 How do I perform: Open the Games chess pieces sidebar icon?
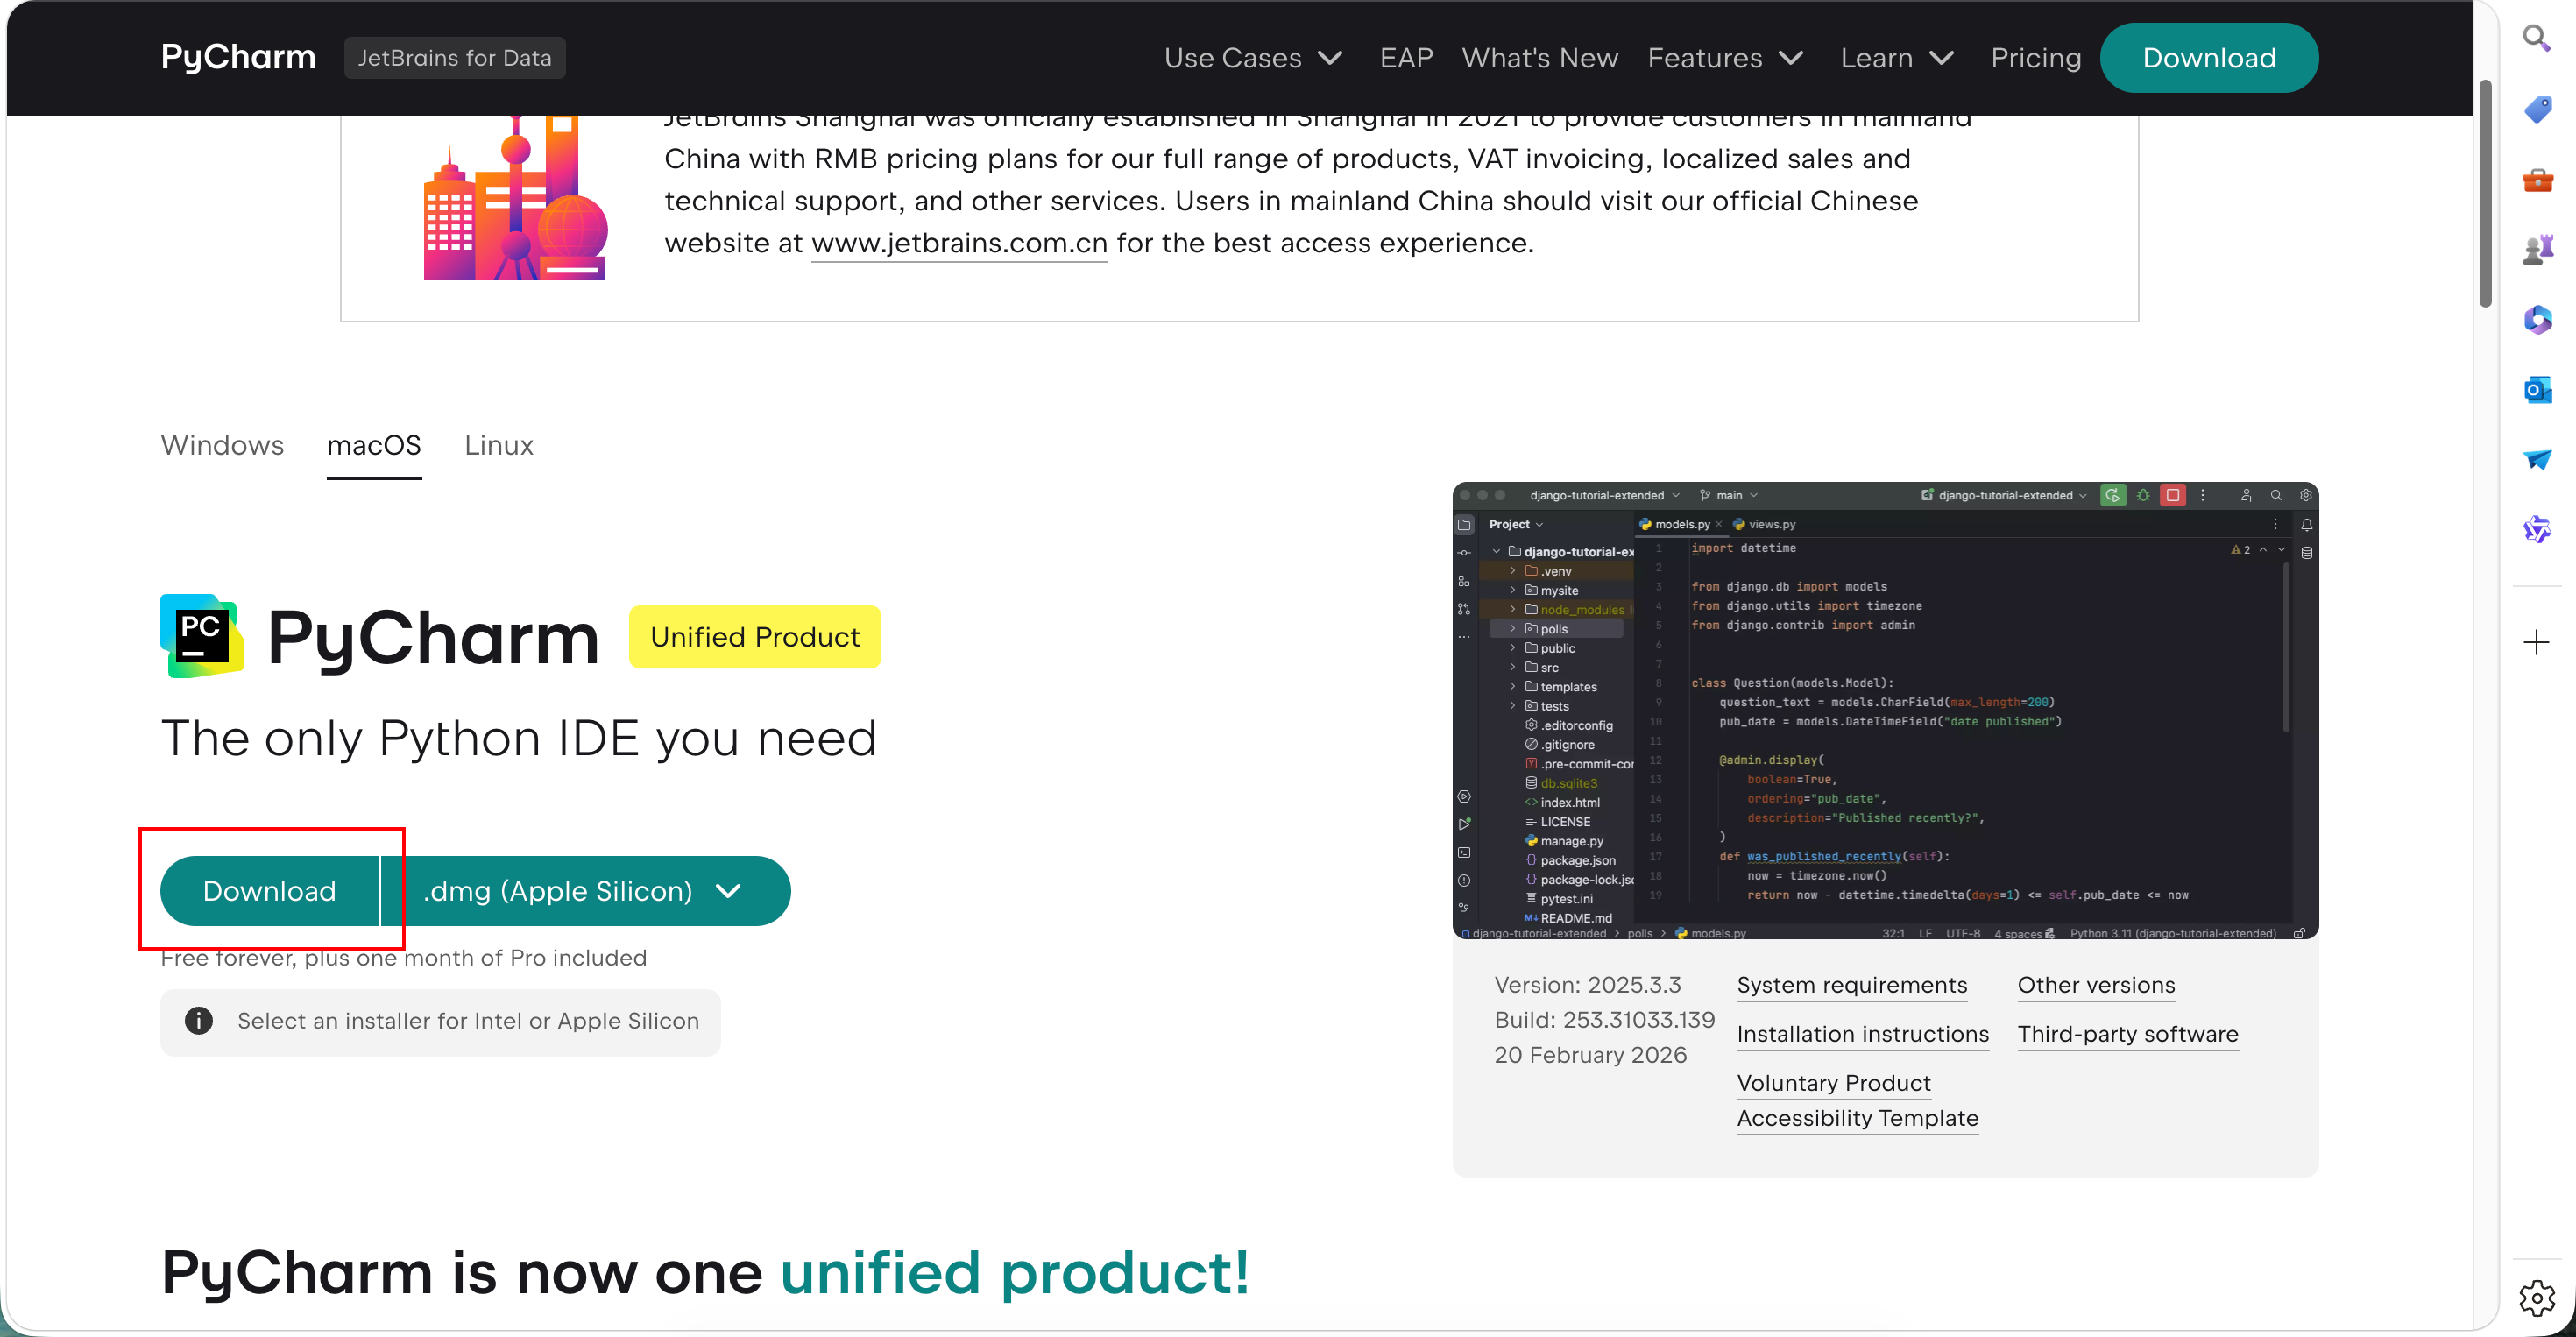click(2537, 249)
